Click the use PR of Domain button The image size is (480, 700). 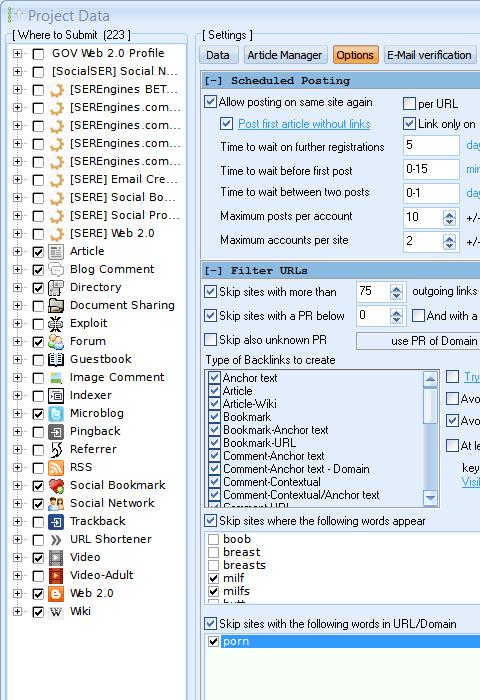(x=419, y=341)
